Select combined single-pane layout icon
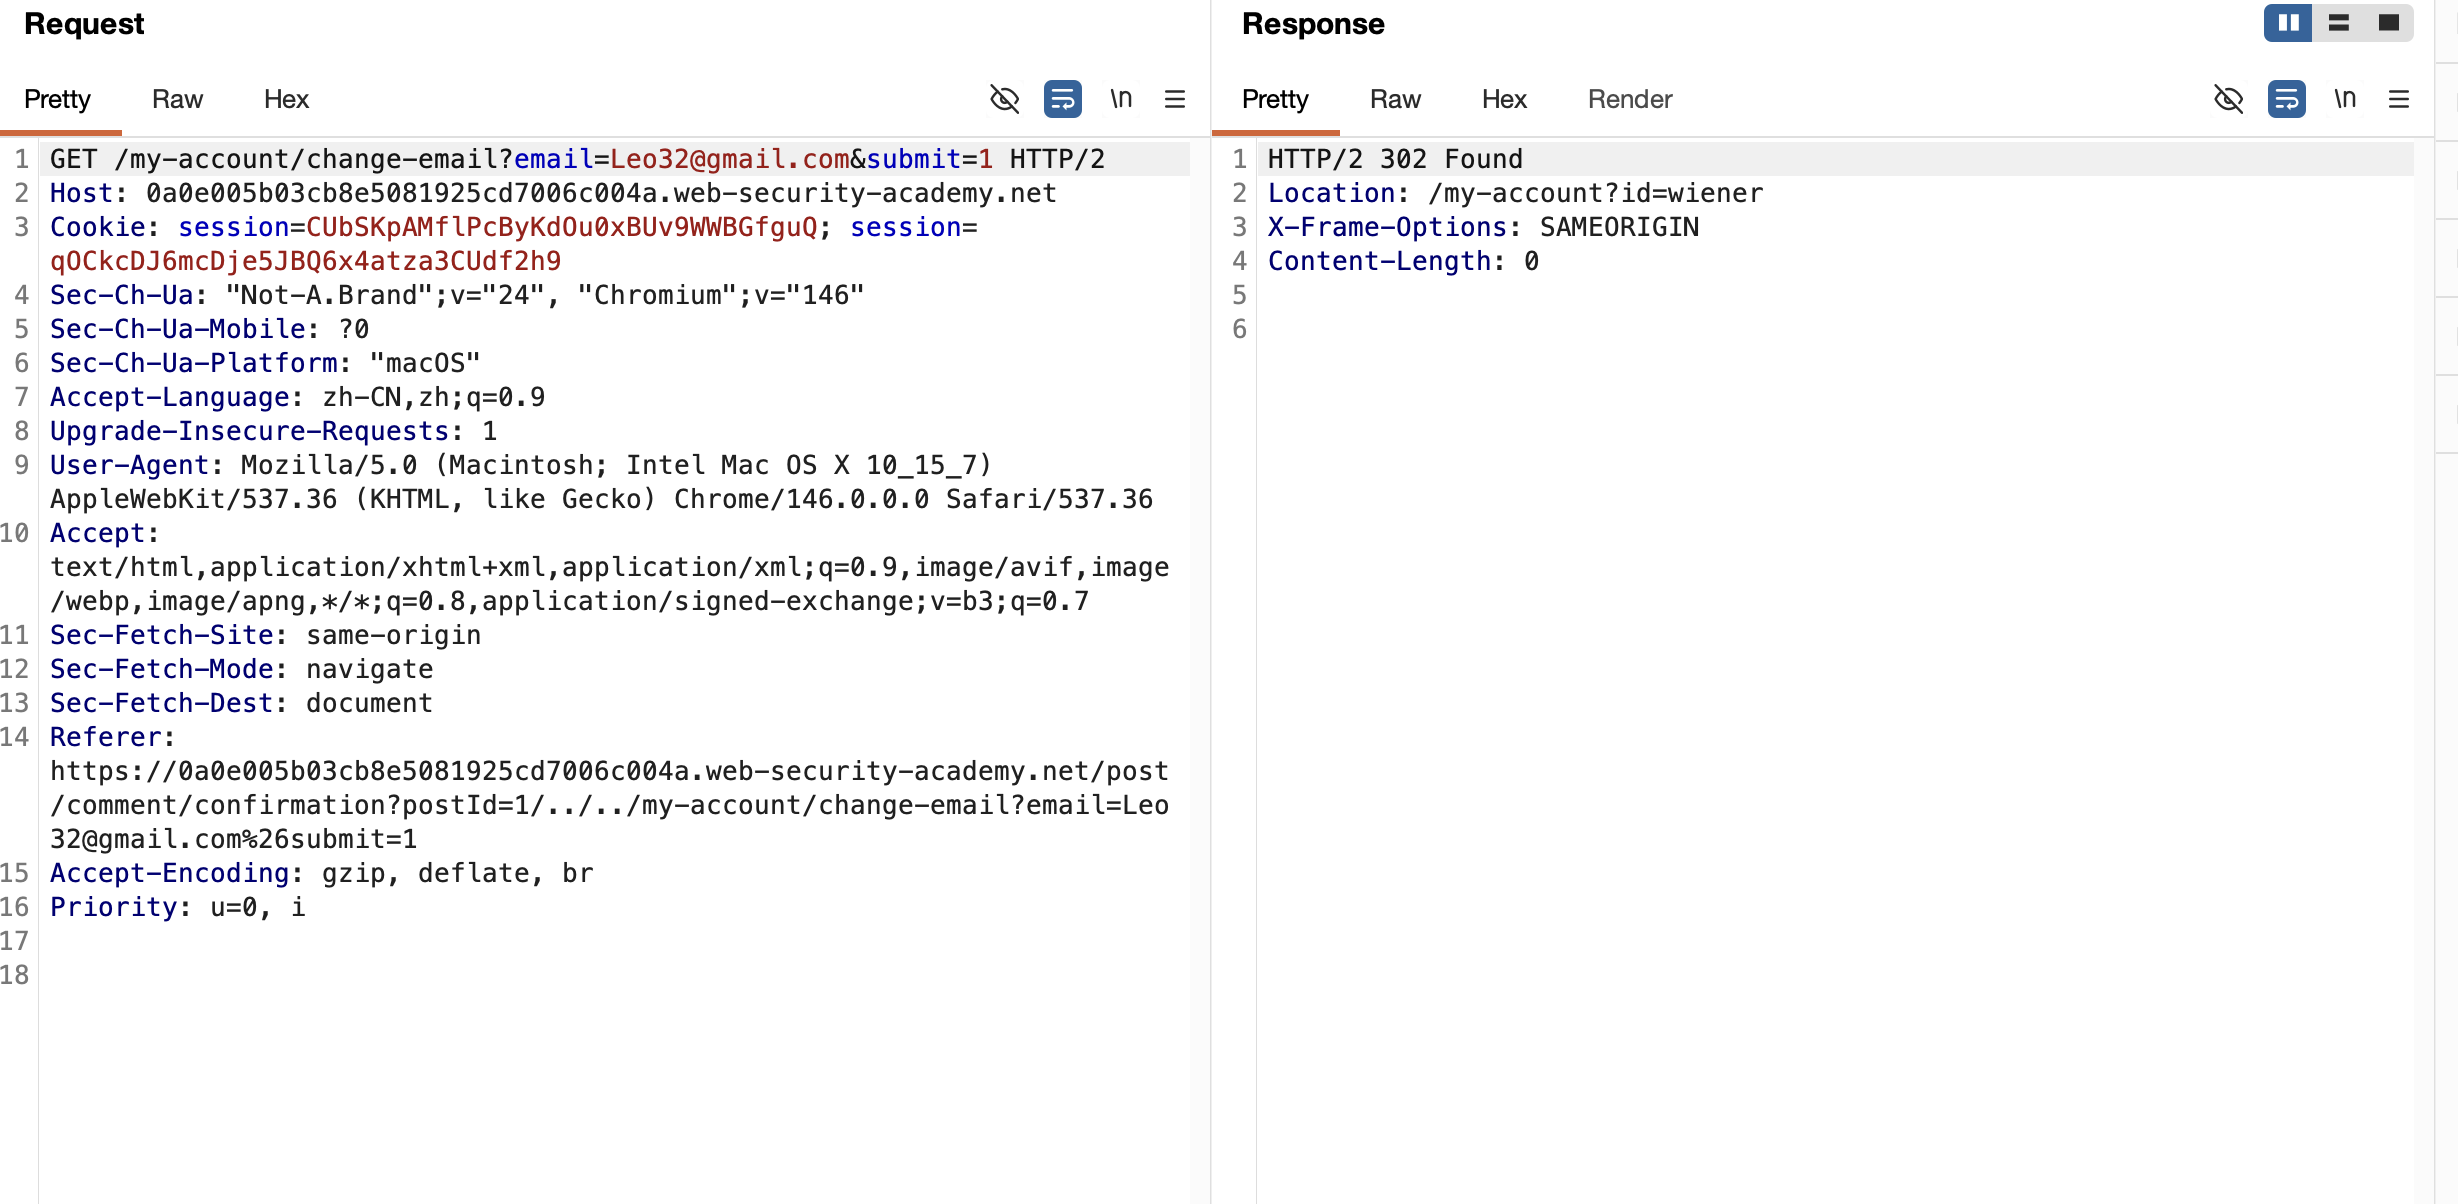The image size is (2458, 1204). (2389, 23)
